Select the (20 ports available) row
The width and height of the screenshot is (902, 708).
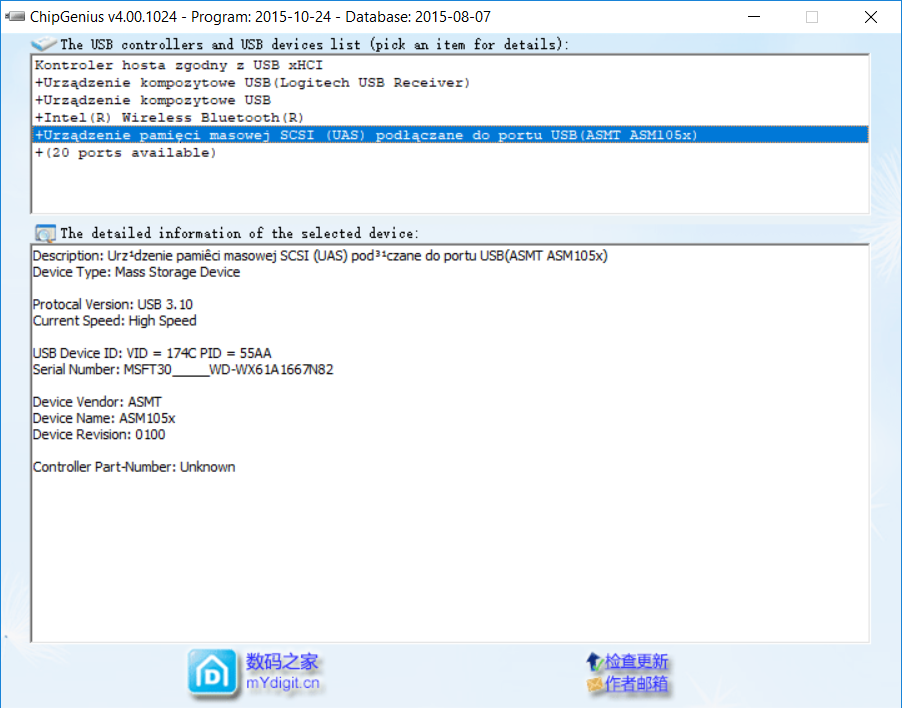tap(450, 152)
